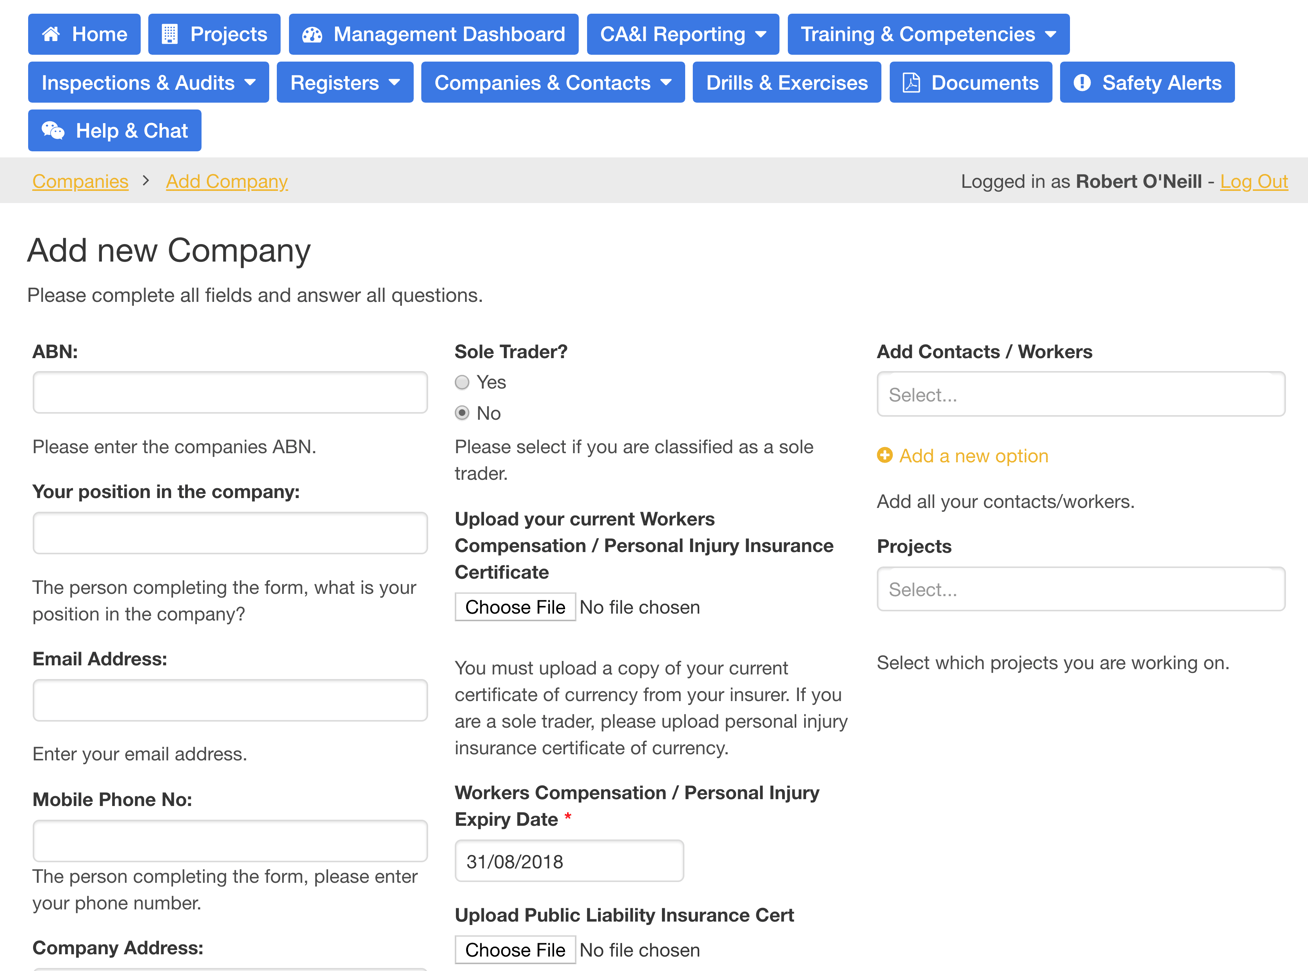This screenshot has height=971, width=1308.
Task: Click the ABN input field
Action: click(x=230, y=392)
